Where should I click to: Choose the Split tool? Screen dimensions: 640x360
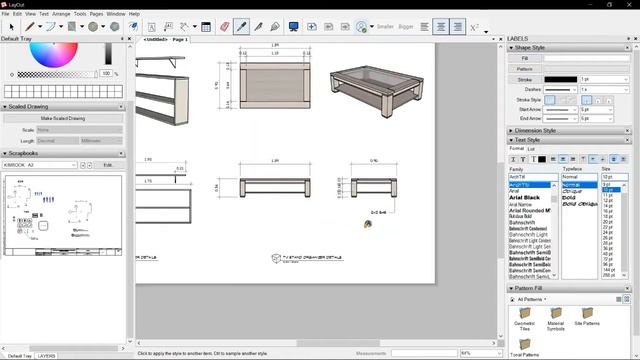click(x=258, y=27)
